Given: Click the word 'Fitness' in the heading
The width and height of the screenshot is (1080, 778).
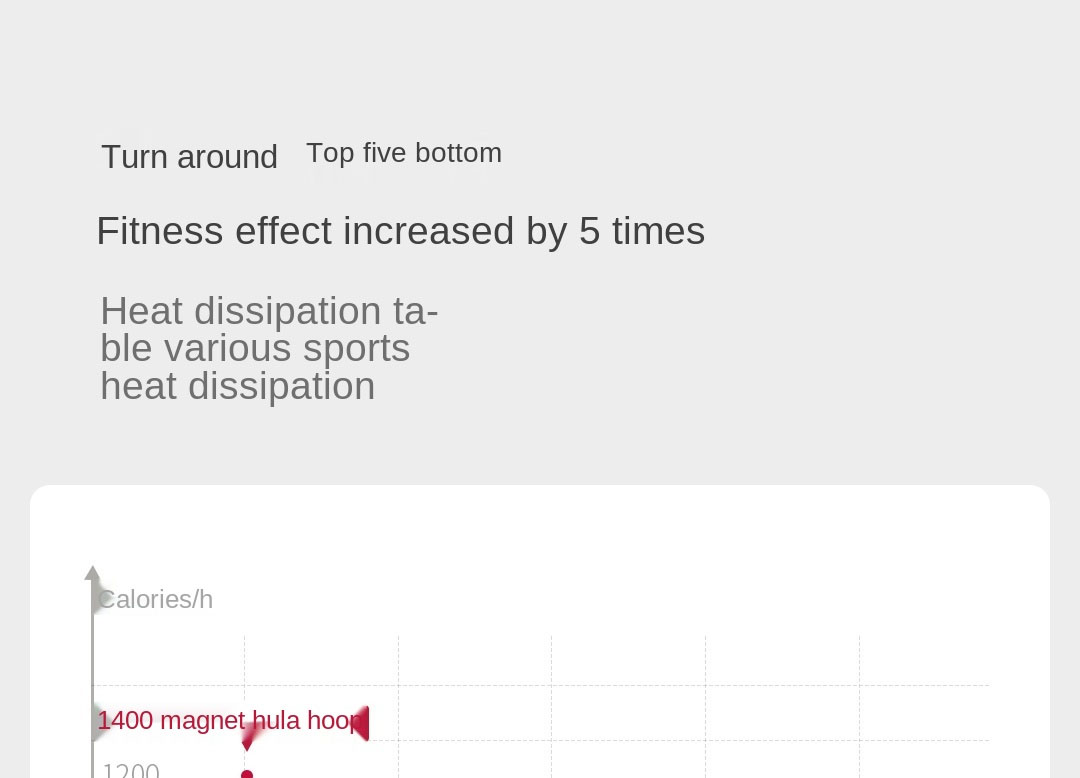Looking at the screenshot, I should (x=160, y=231).
